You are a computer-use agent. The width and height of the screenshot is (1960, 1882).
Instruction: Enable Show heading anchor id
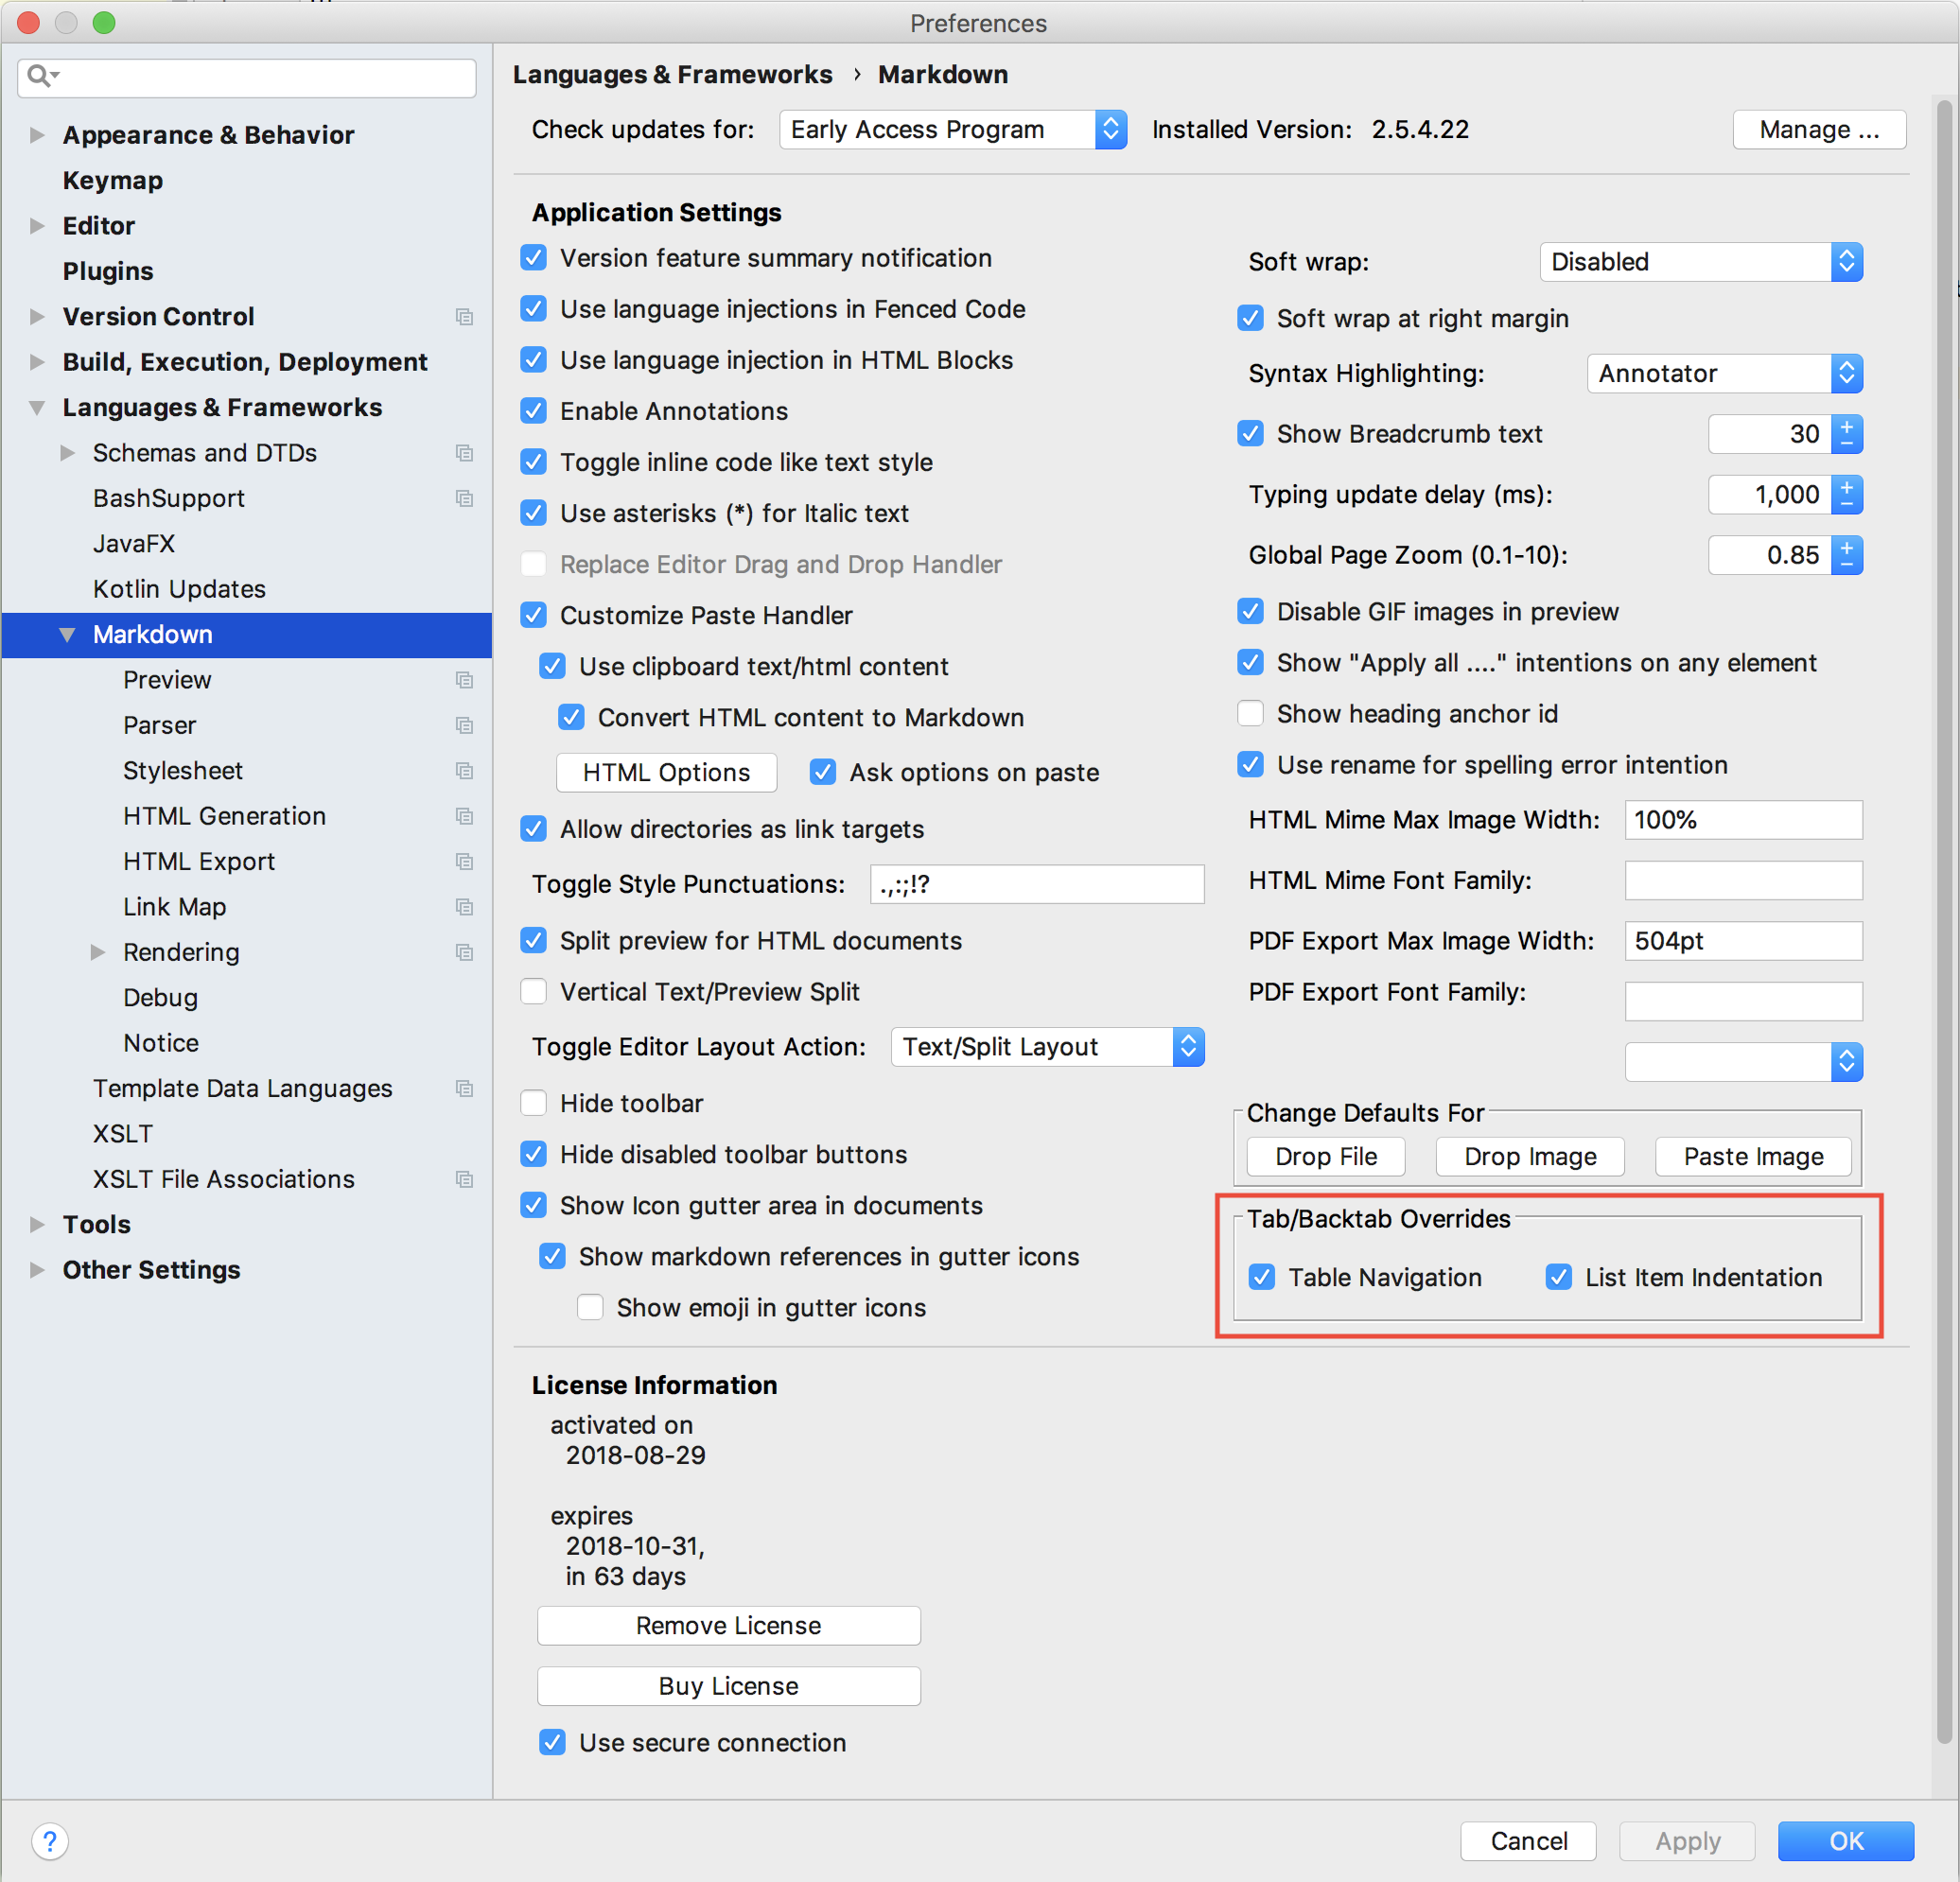coord(1250,713)
